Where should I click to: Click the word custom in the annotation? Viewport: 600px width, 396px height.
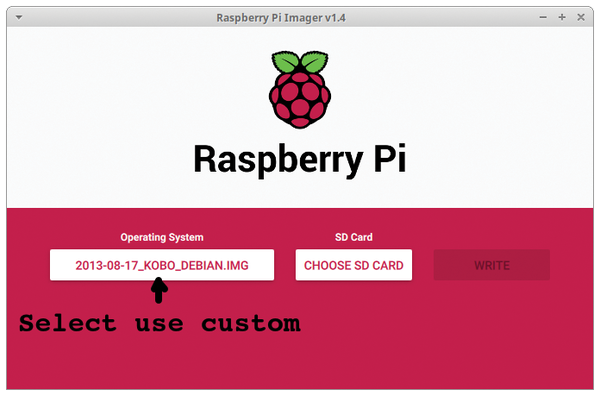(251, 324)
